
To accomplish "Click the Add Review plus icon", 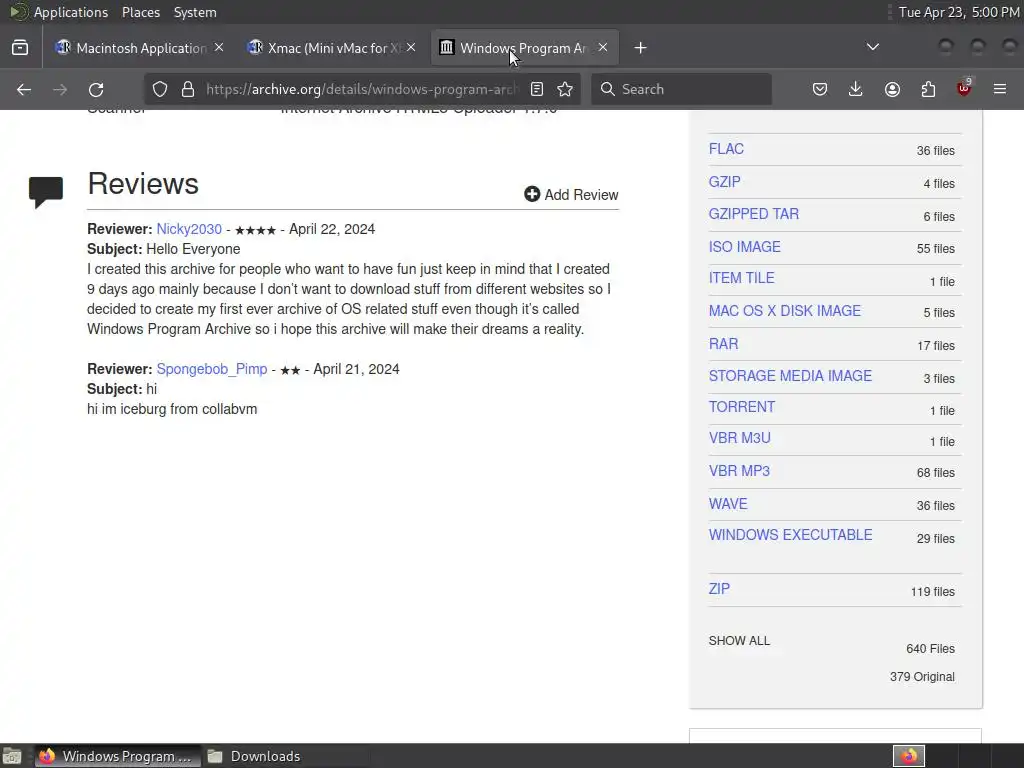I will point(532,194).
